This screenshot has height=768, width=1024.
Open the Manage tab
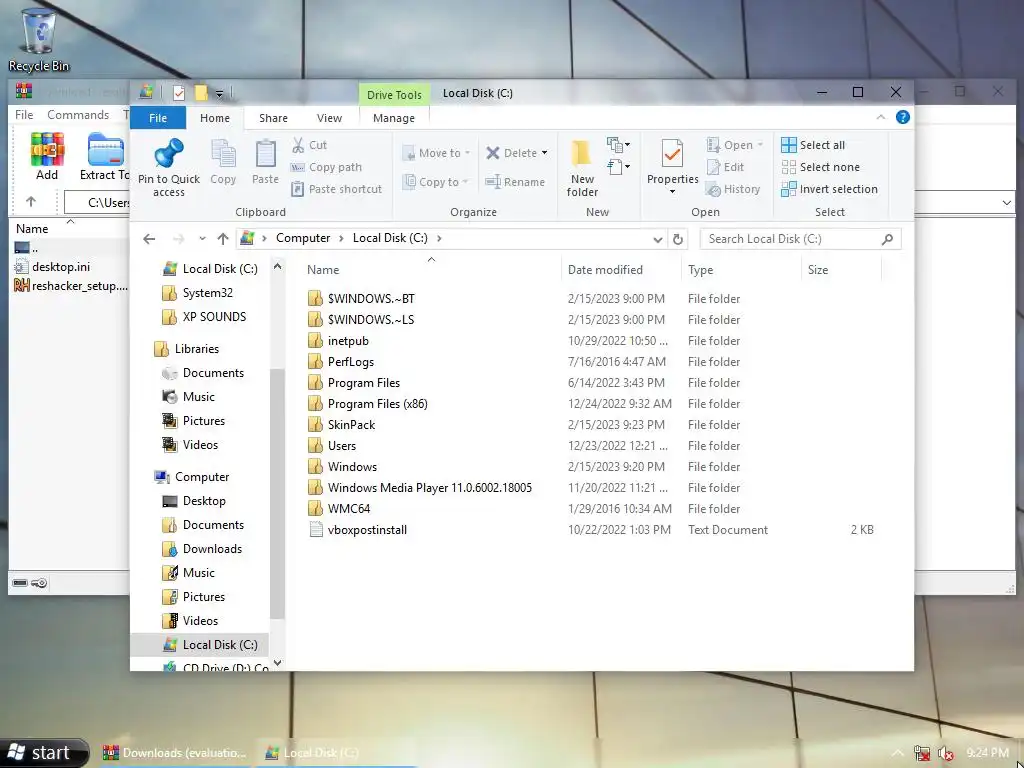(x=394, y=118)
